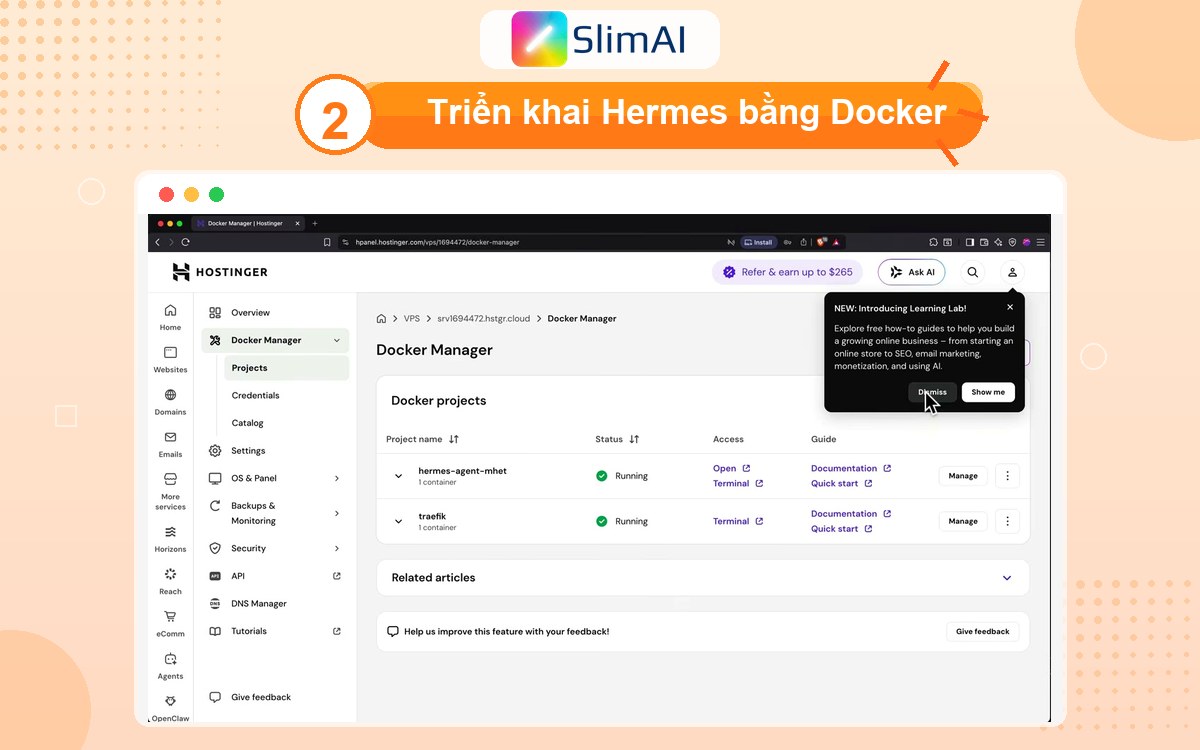Click the Install button in address bar
The image size is (1200, 750).
[x=758, y=242]
